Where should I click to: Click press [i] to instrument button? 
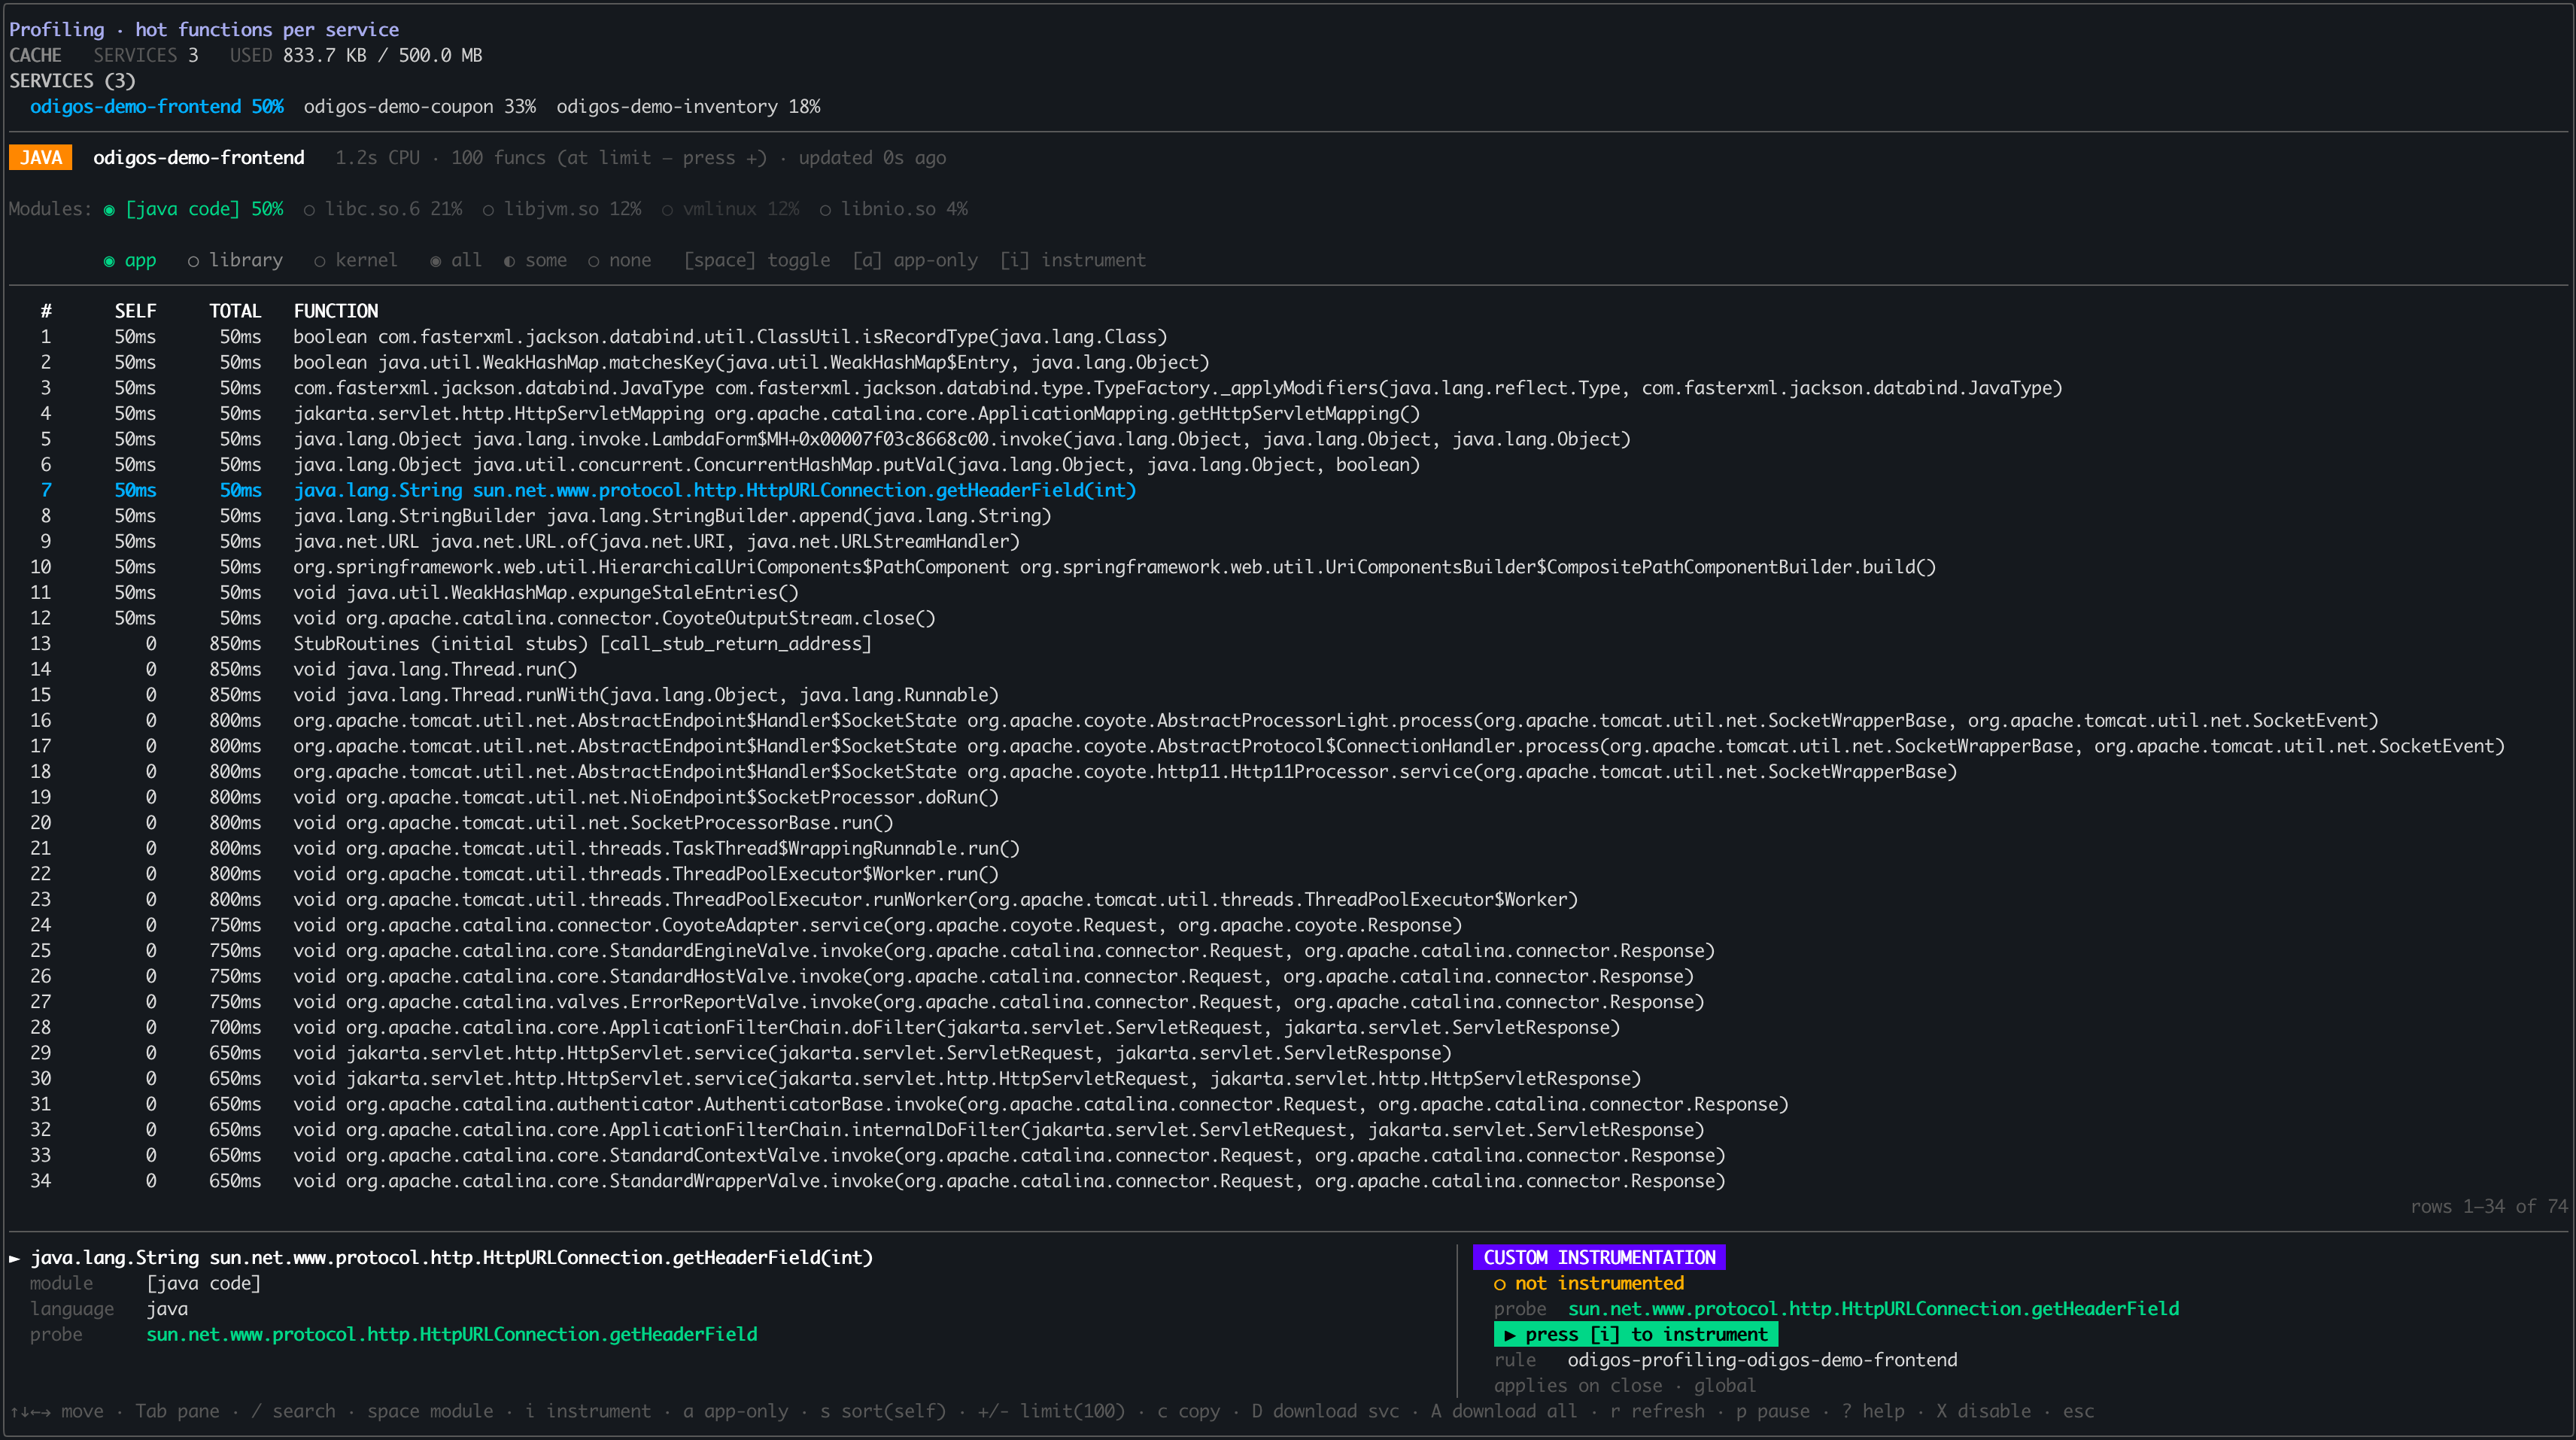tap(1636, 1334)
